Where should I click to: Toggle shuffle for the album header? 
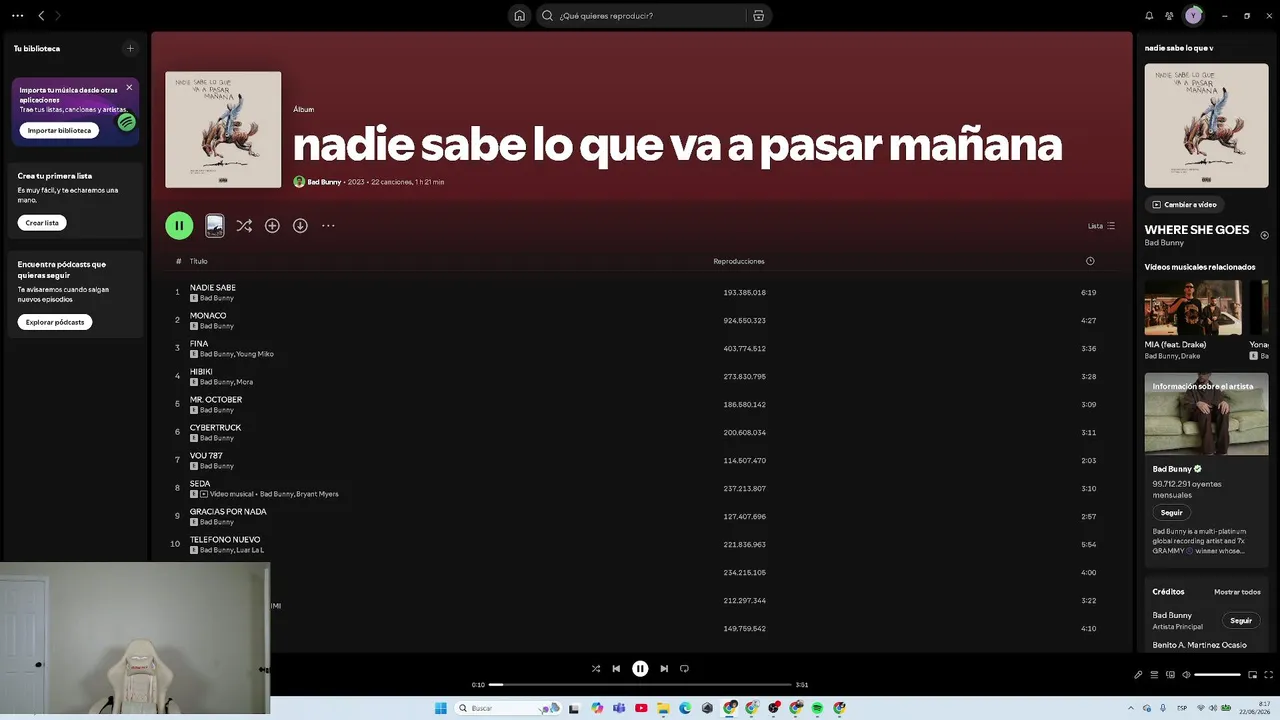pyautogui.click(x=244, y=226)
